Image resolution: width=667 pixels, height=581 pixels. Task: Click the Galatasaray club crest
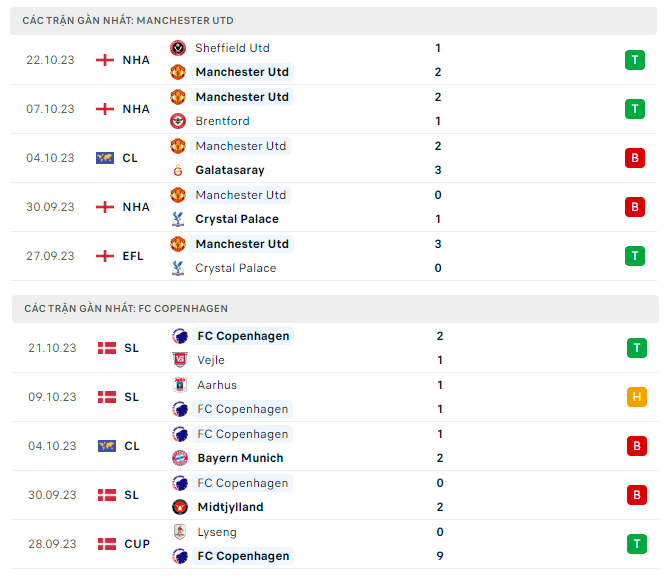[x=178, y=170]
